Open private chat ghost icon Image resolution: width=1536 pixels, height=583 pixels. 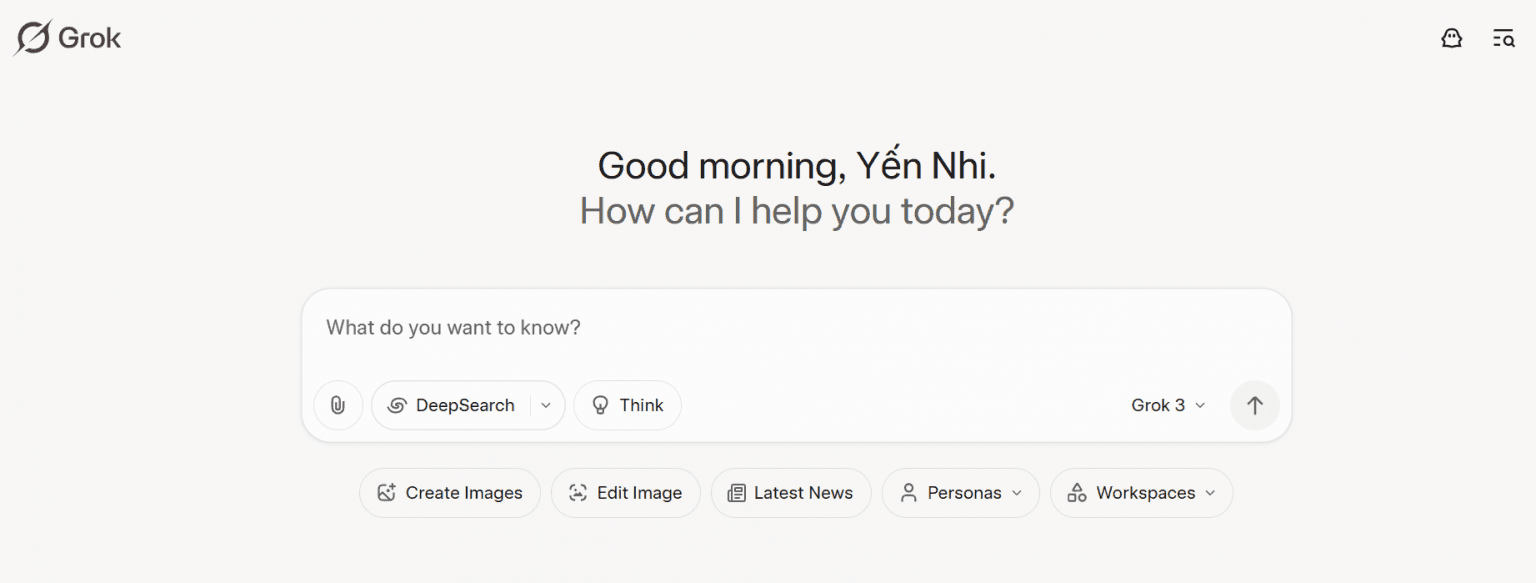[1451, 38]
